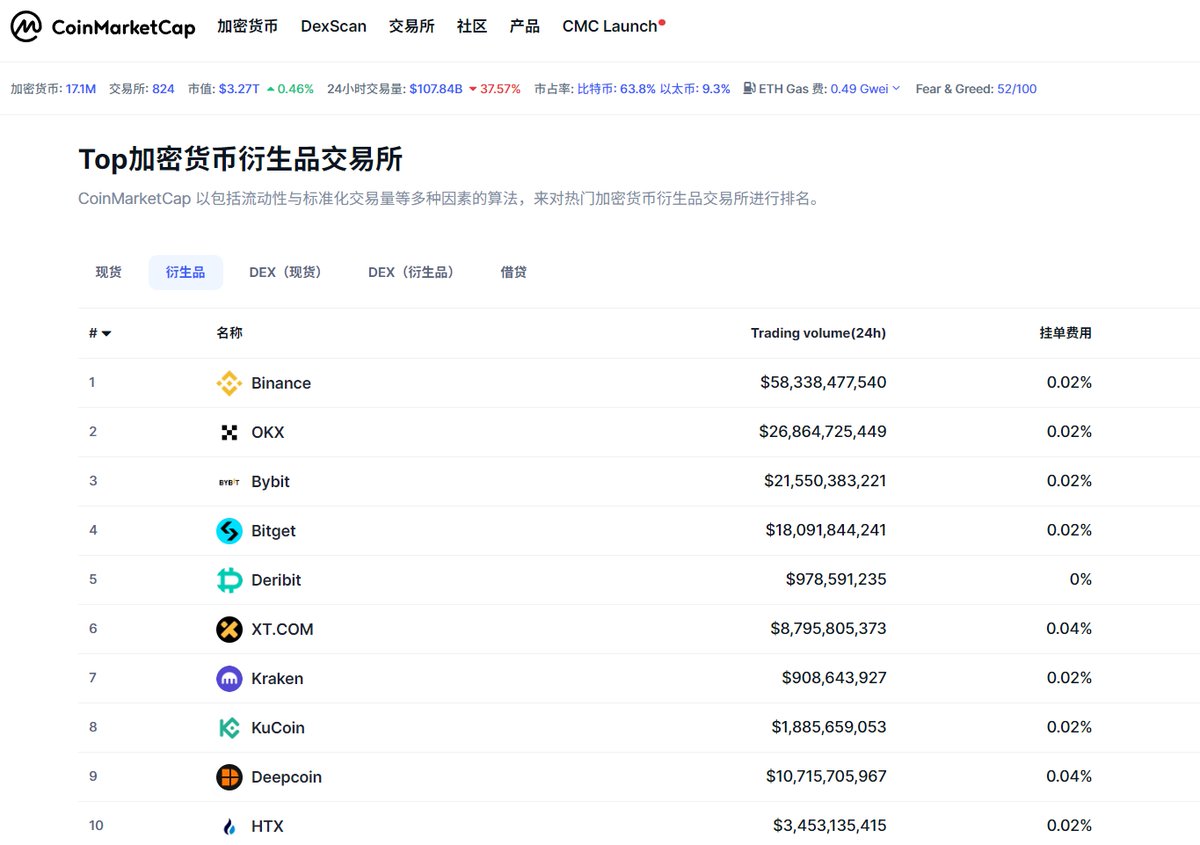Click XT.COM volume $8,795,805,373
The image size is (1200, 845).
(x=828, y=629)
